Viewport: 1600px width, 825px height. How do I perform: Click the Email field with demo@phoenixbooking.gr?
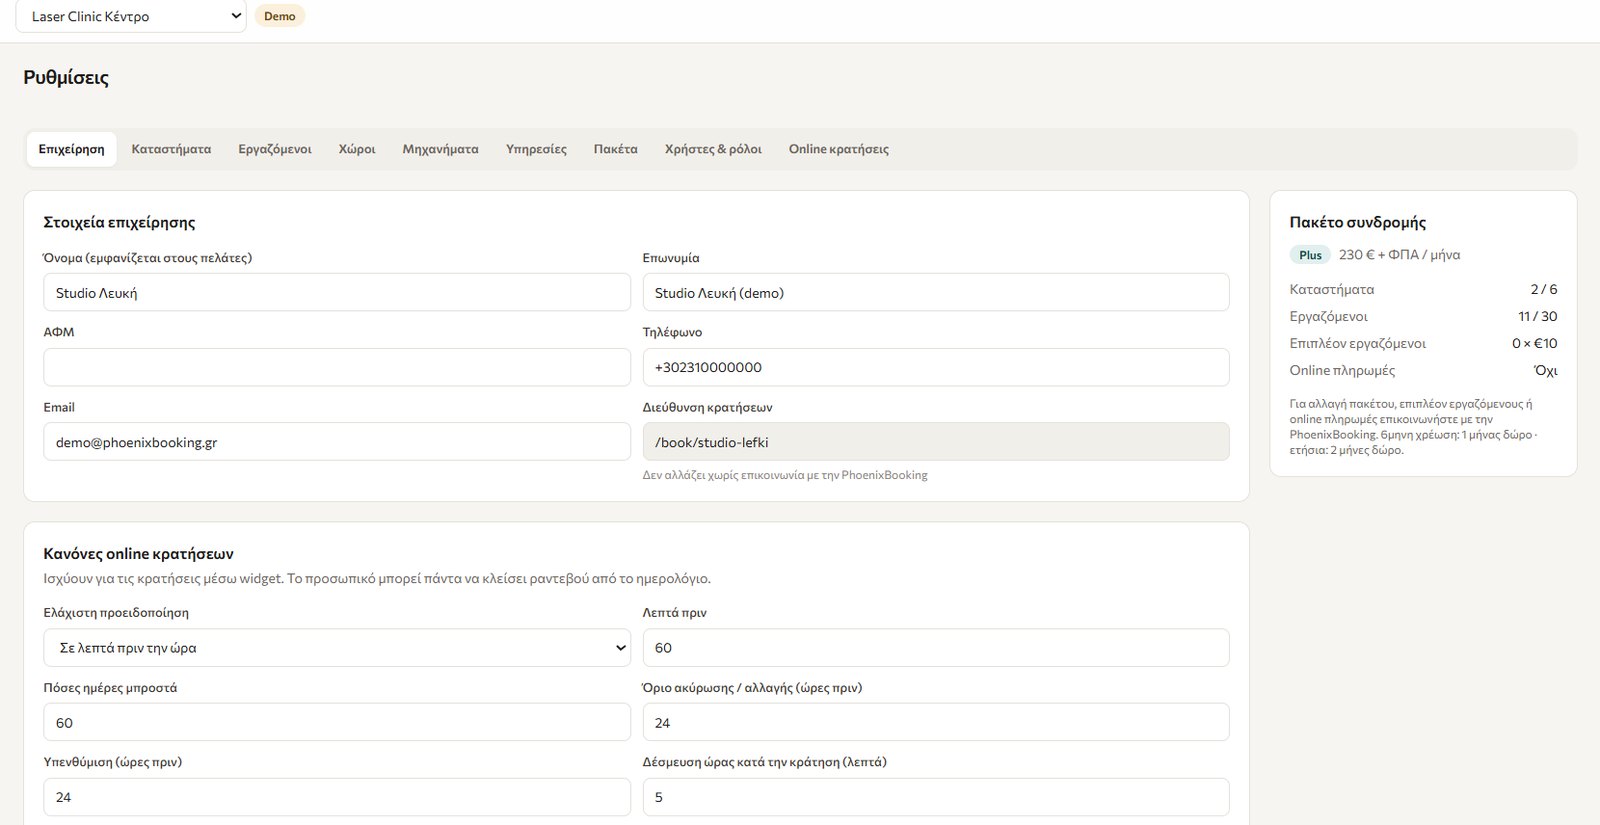[x=337, y=442]
